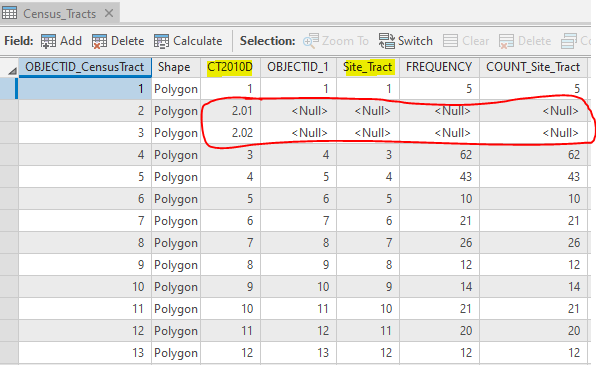The image size is (596, 365).
Task: Select the COUNT_Site_Tract column header
Action: click(x=533, y=67)
